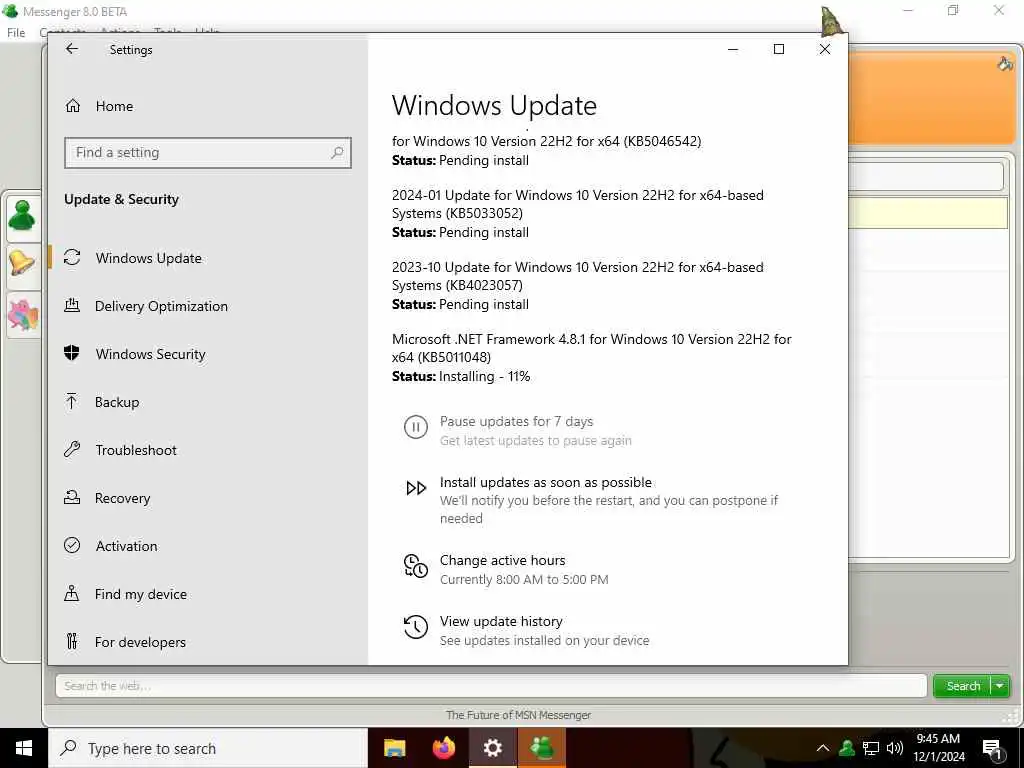Viewport: 1024px width, 768px height.
Task: Click the Change active hours clock icon
Action: (x=416, y=566)
